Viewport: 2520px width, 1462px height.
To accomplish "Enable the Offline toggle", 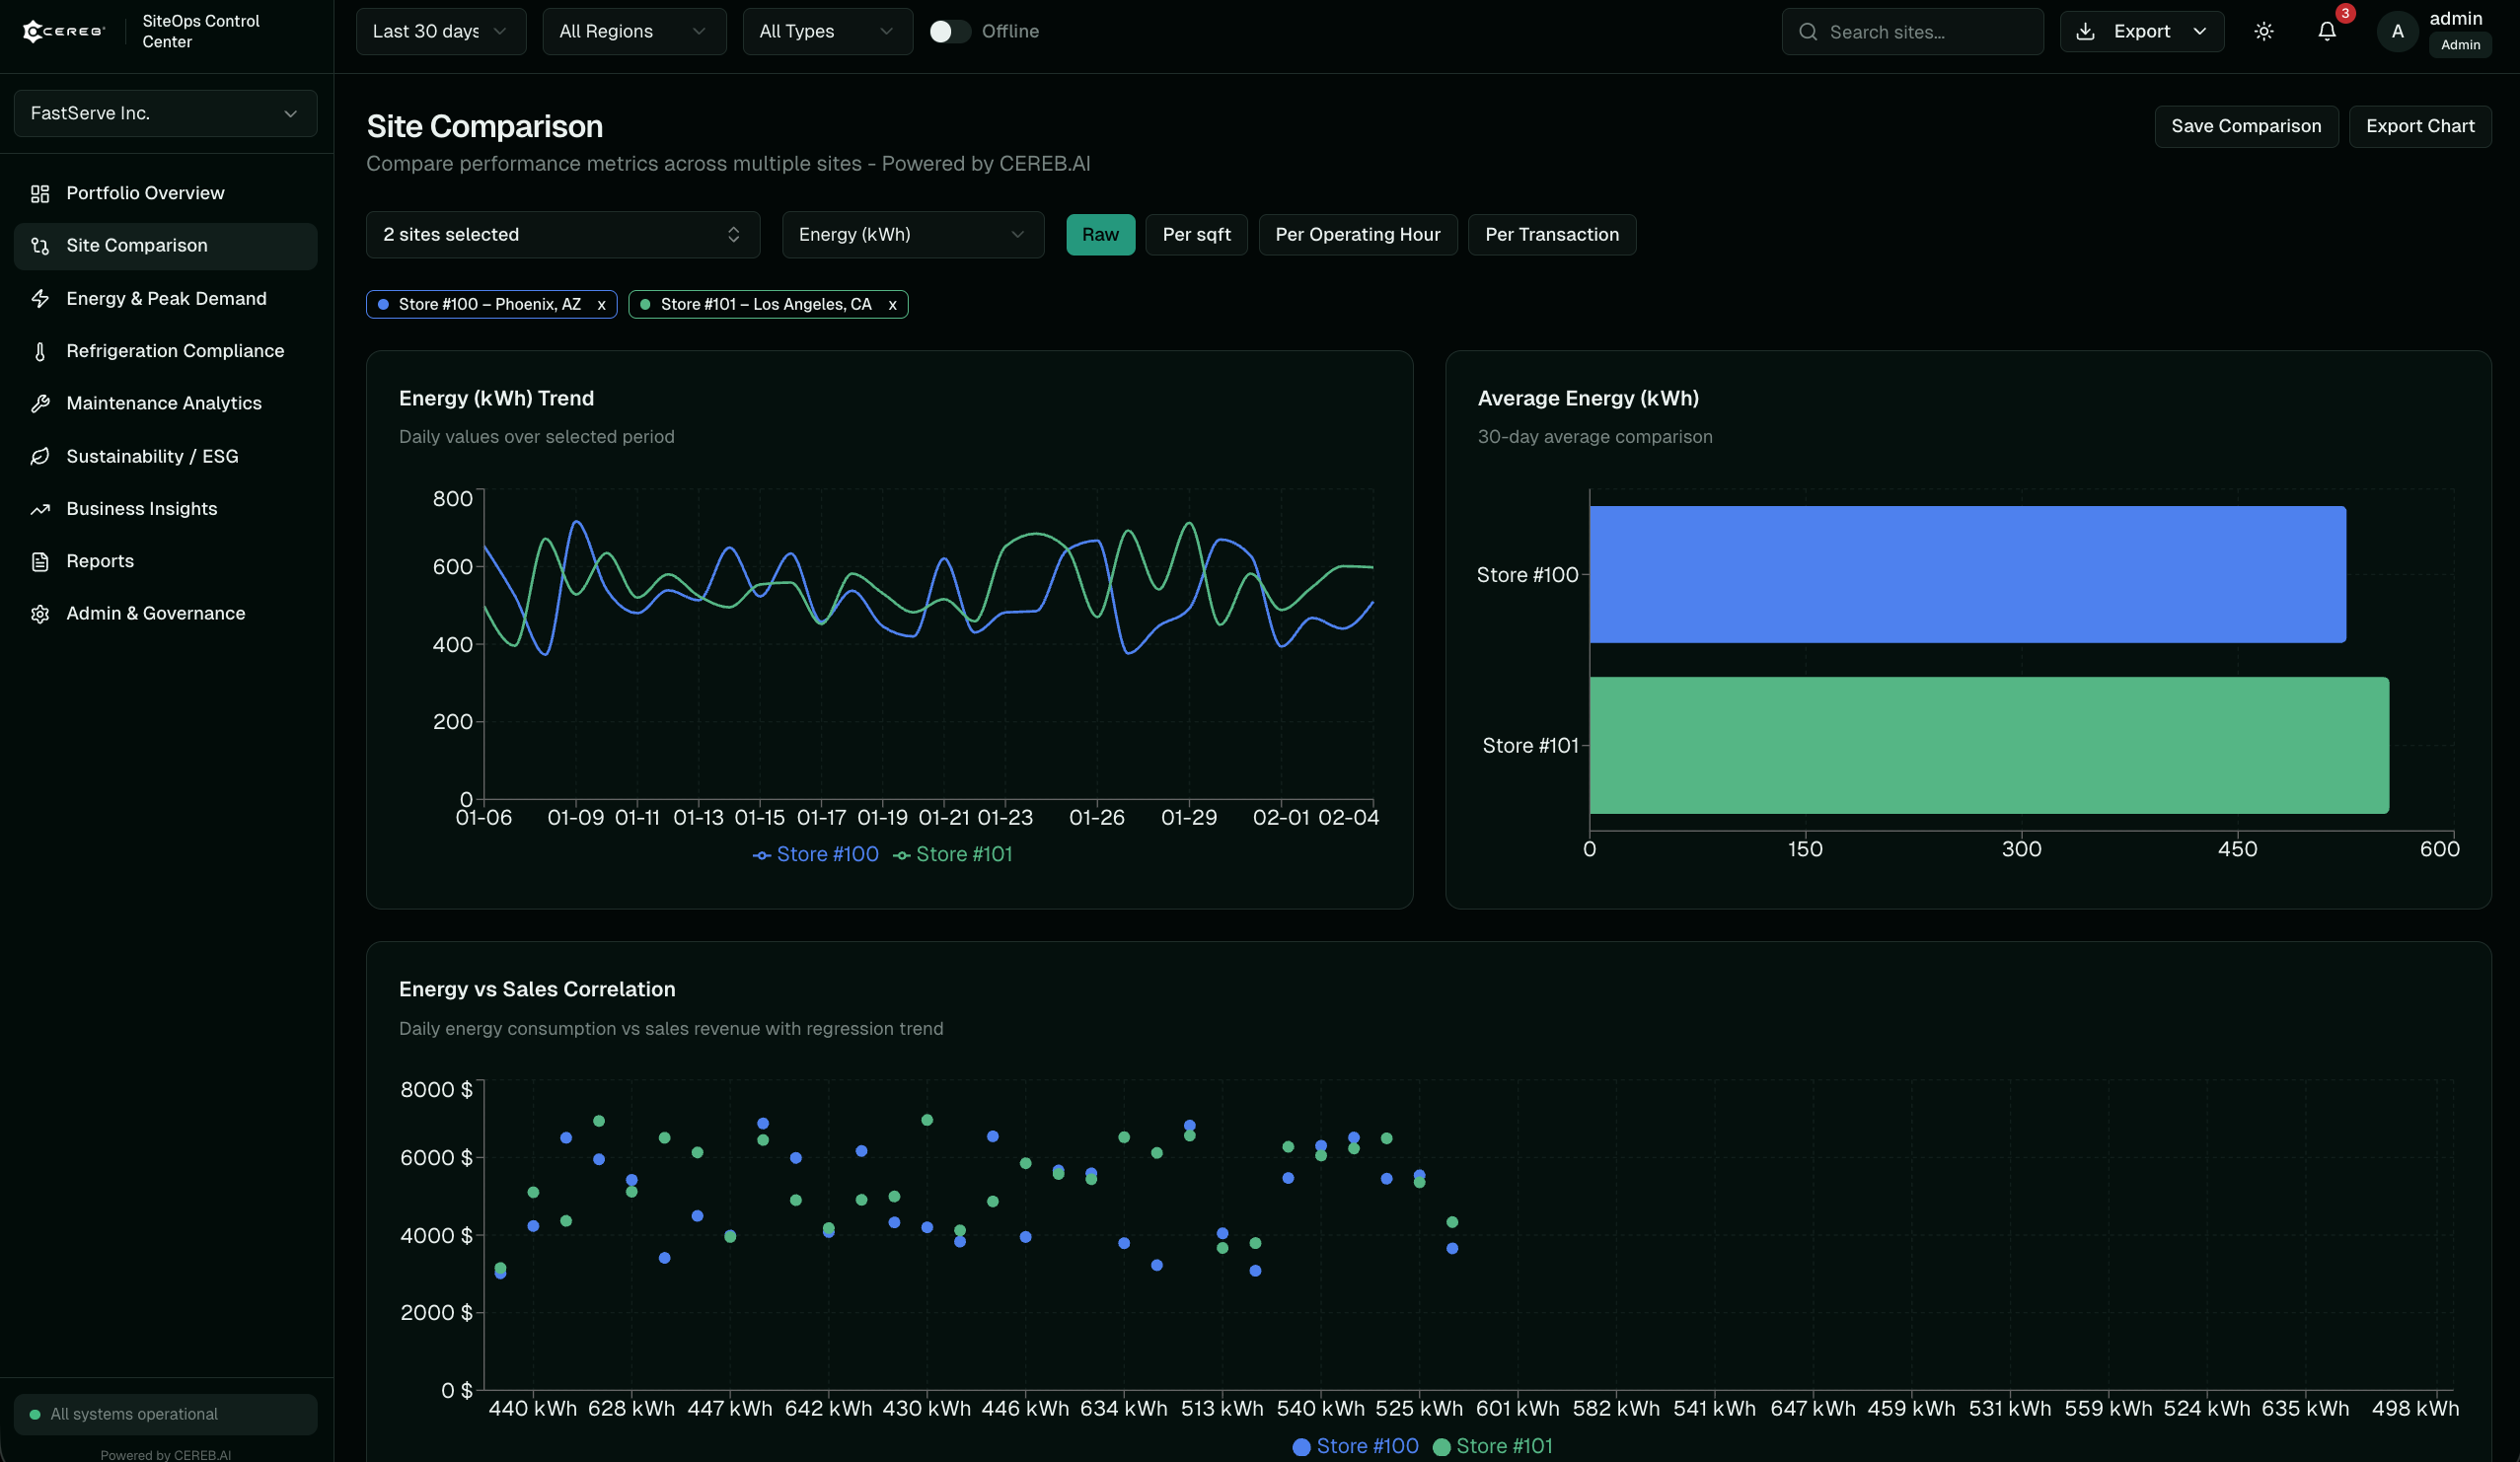I will (x=949, y=31).
